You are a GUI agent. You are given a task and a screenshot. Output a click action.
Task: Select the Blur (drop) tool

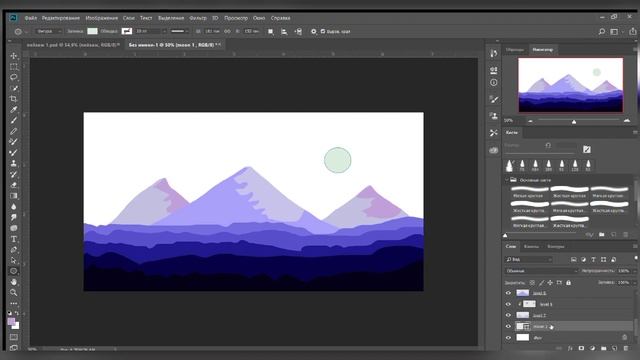point(13,207)
